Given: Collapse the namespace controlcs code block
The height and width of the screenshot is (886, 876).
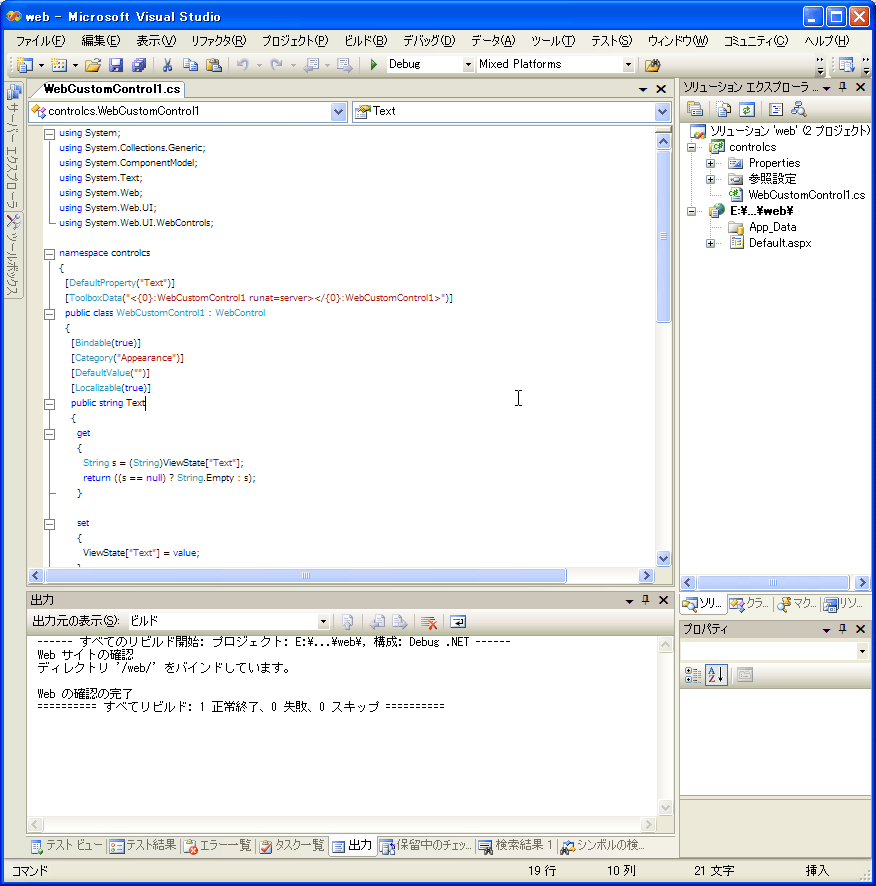Looking at the screenshot, I should coord(50,254).
